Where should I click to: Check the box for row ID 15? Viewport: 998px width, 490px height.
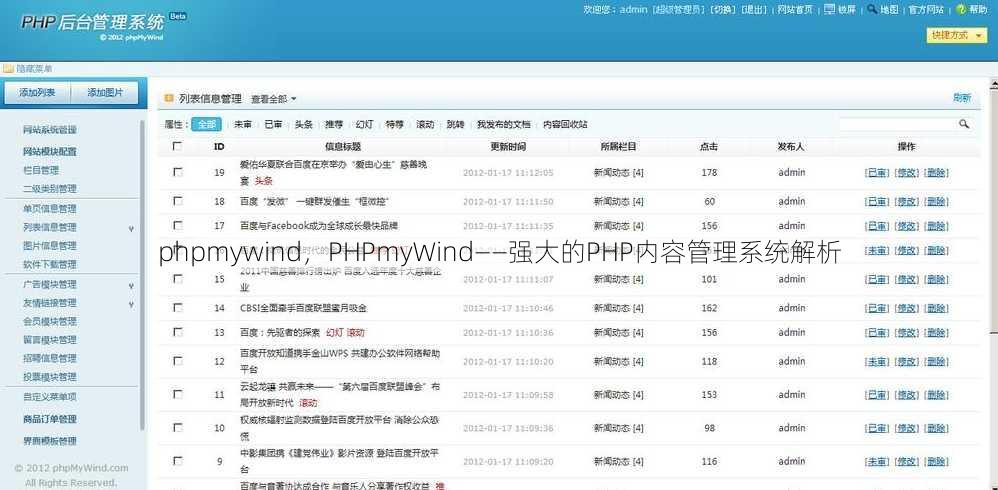[x=178, y=279]
